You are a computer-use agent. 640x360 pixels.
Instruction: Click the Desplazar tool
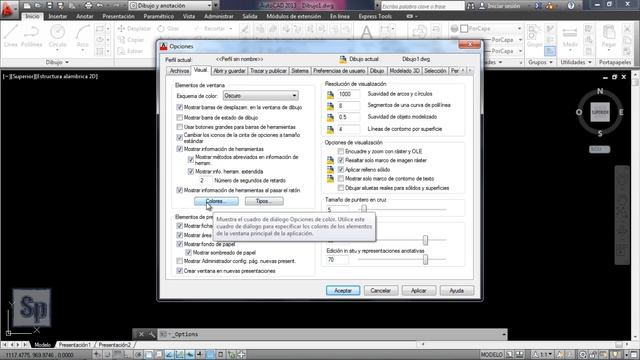(134, 29)
